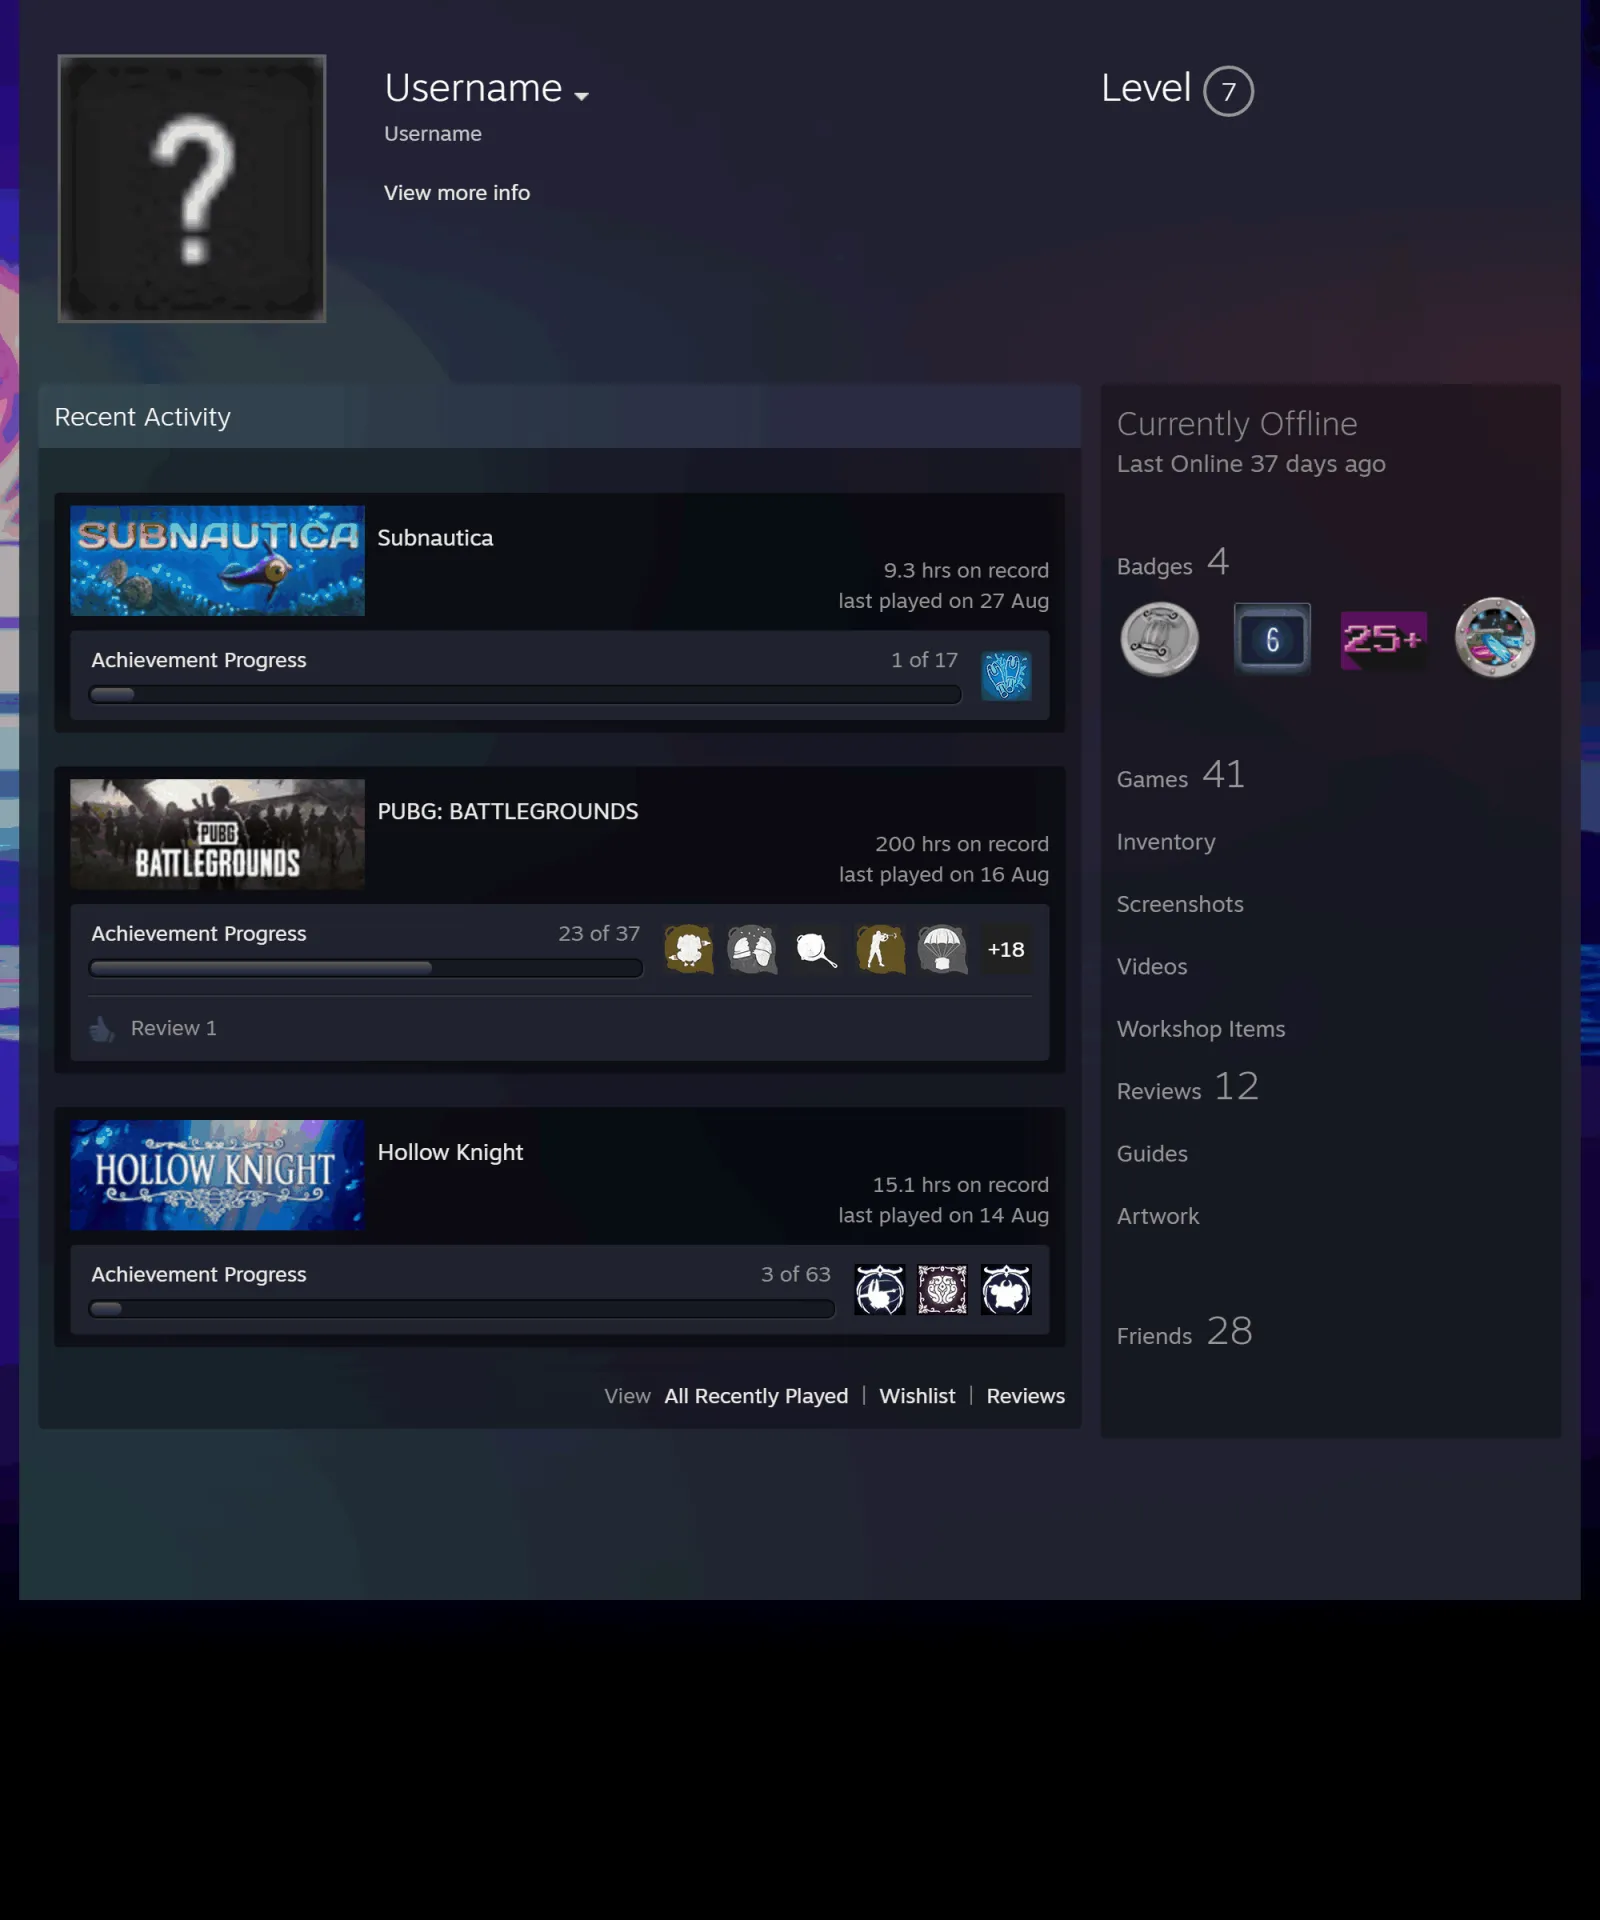Click the PUBG frying pan achievement icon
This screenshot has height=1920, width=1600.
[816, 949]
